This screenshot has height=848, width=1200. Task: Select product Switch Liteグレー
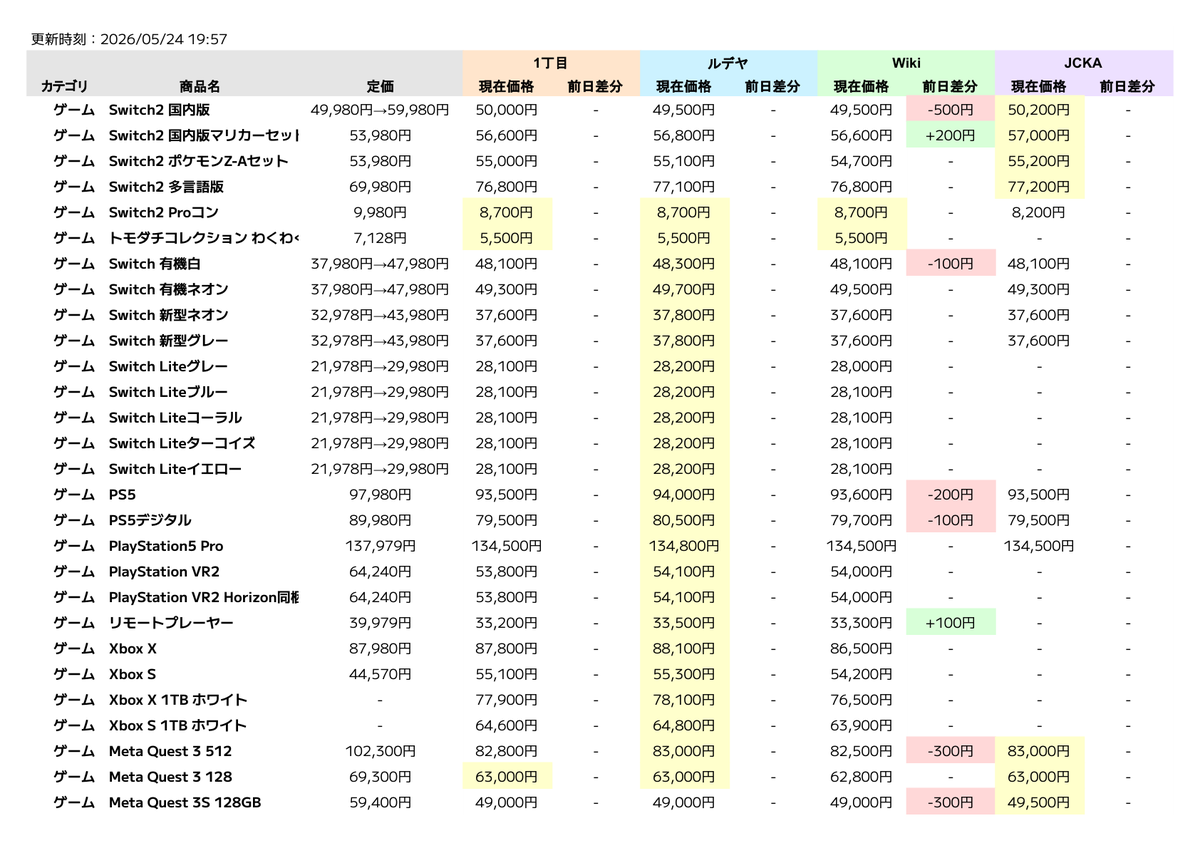pos(168,366)
